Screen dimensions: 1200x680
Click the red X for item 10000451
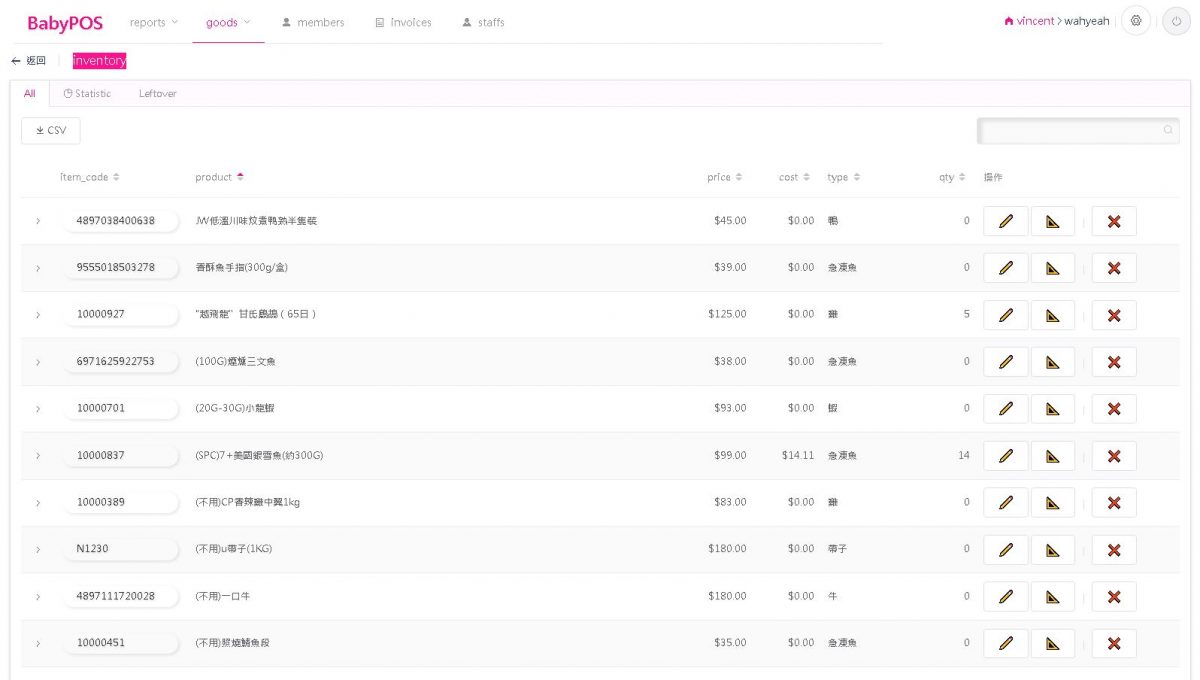coord(1113,643)
